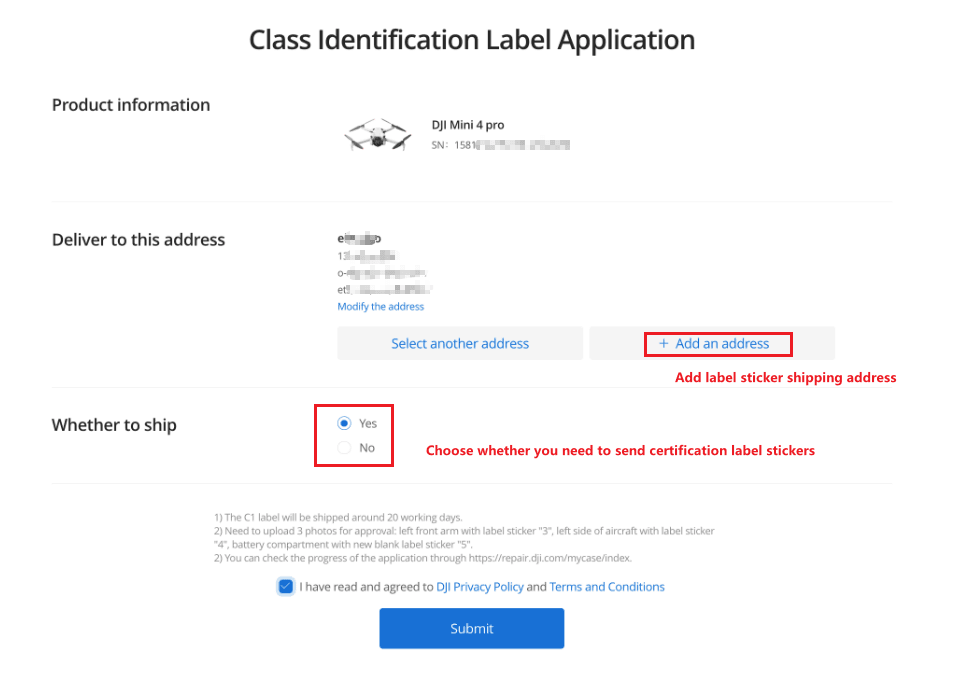Click the Whether to ship heading
955x679 pixels.
click(114, 425)
